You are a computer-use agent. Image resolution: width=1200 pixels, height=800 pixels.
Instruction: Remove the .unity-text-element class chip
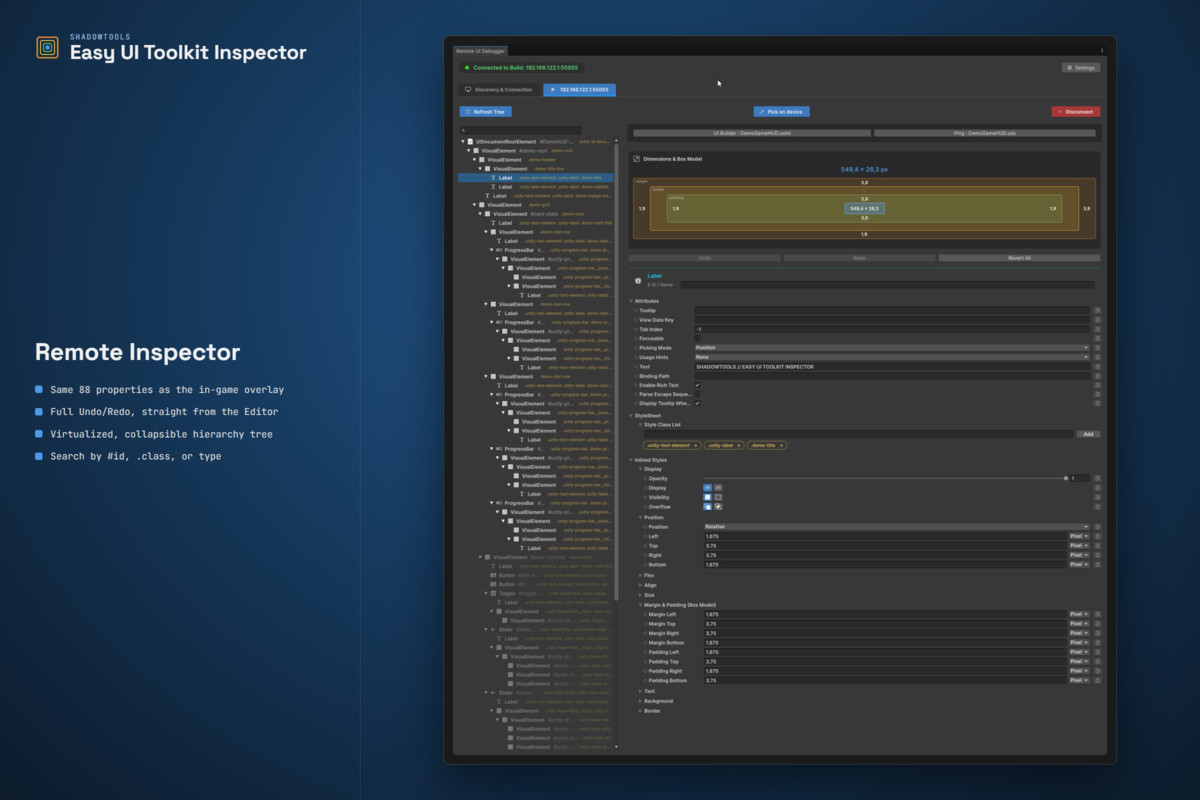click(694, 445)
